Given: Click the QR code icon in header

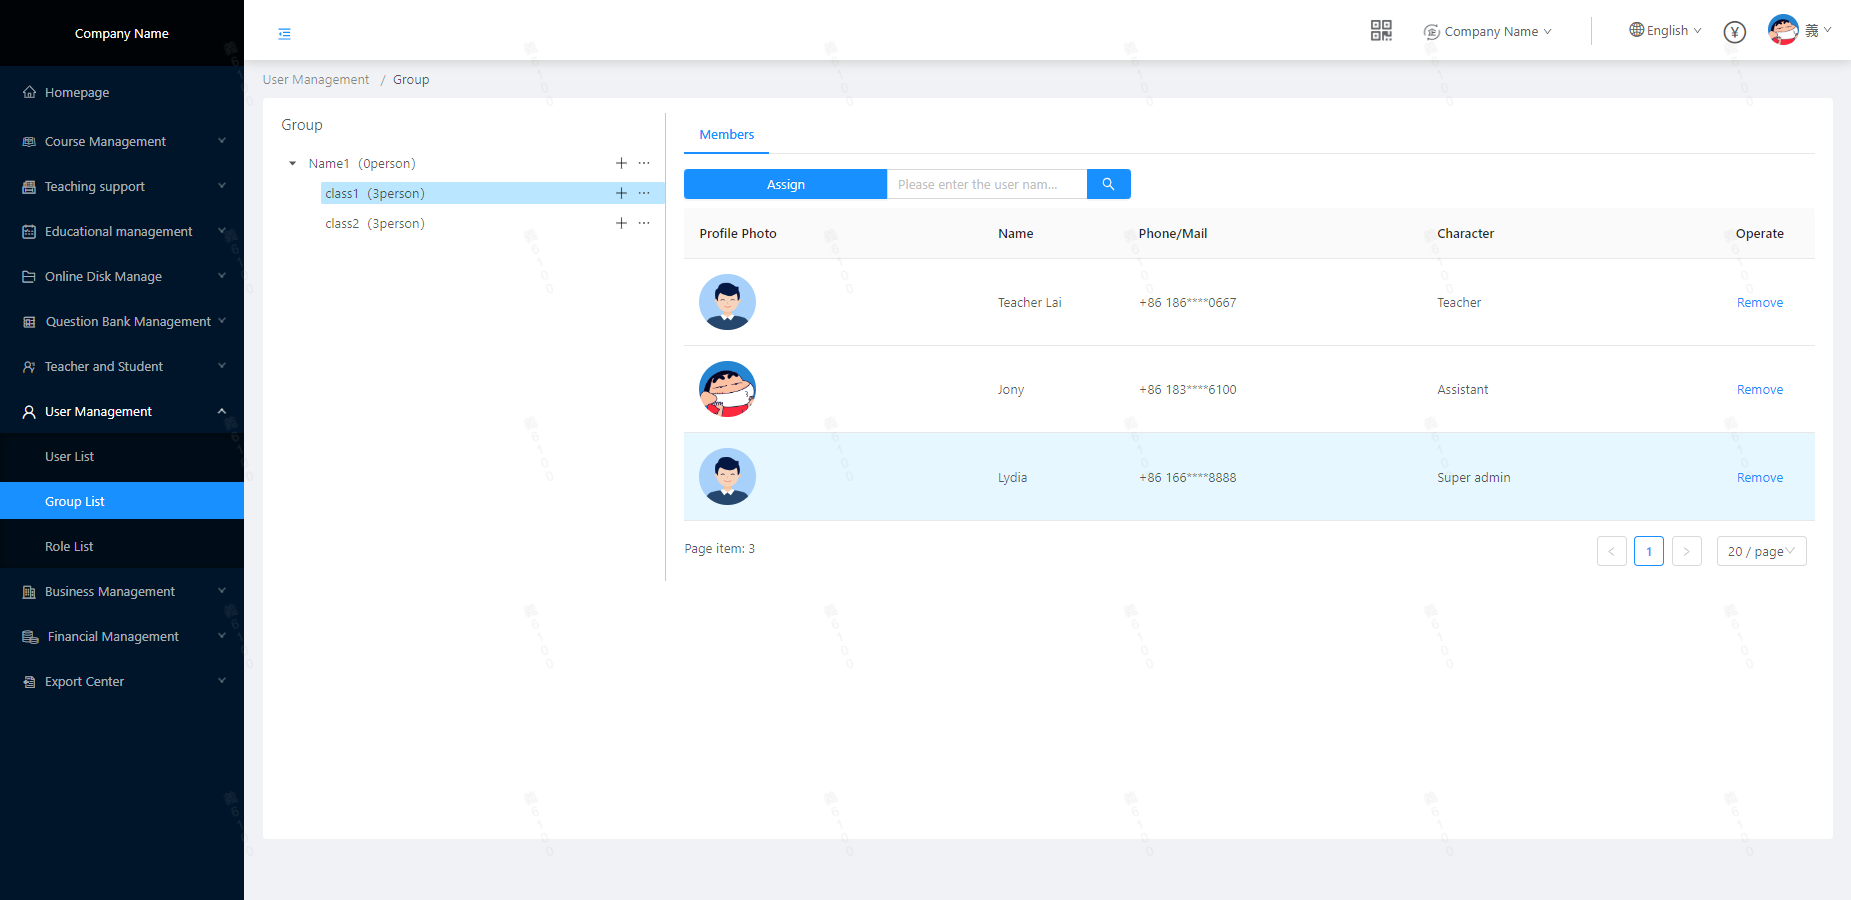Looking at the screenshot, I should (1381, 31).
